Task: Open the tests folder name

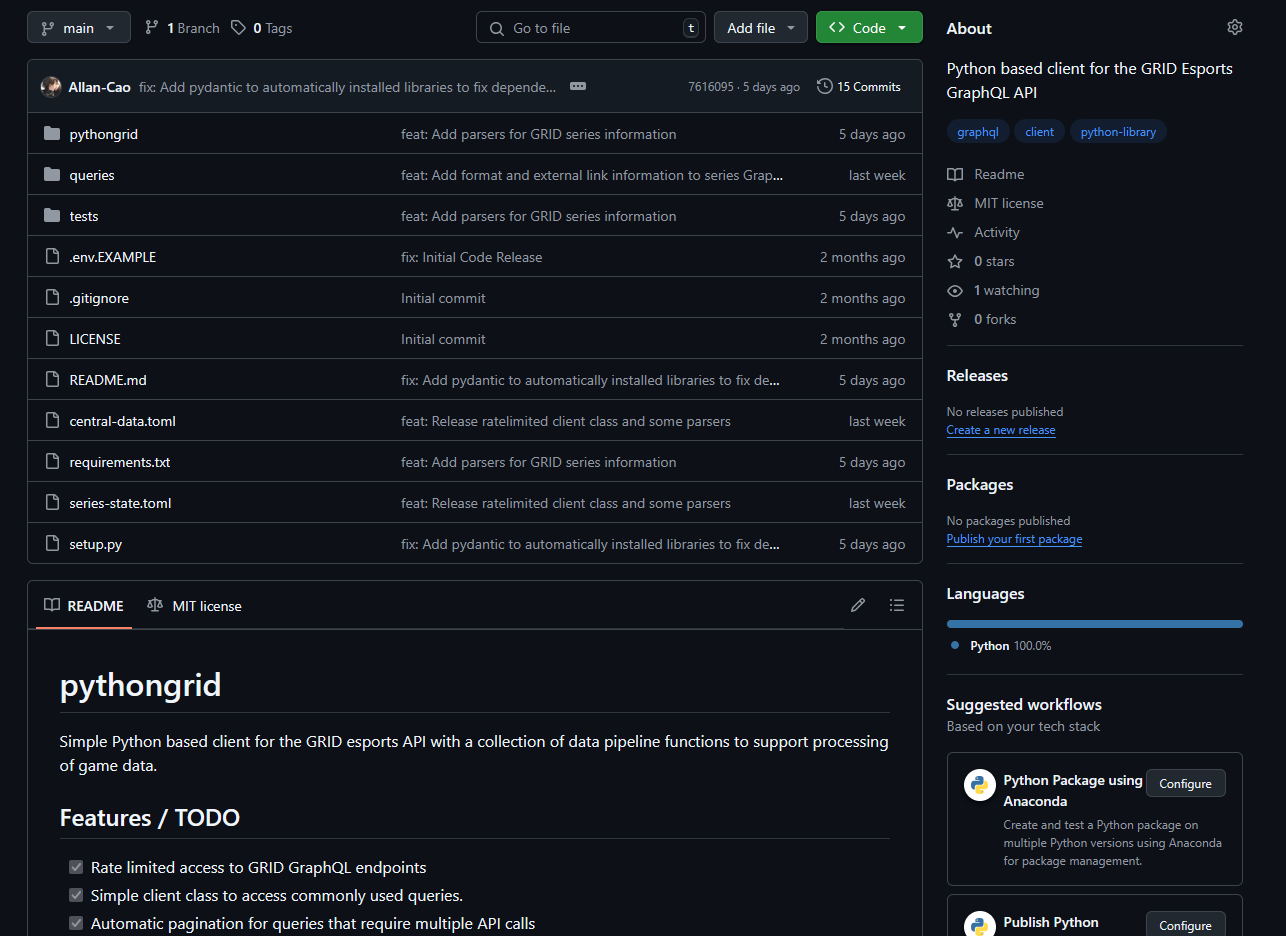Action: pyautogui.click(x=84, y=216)
